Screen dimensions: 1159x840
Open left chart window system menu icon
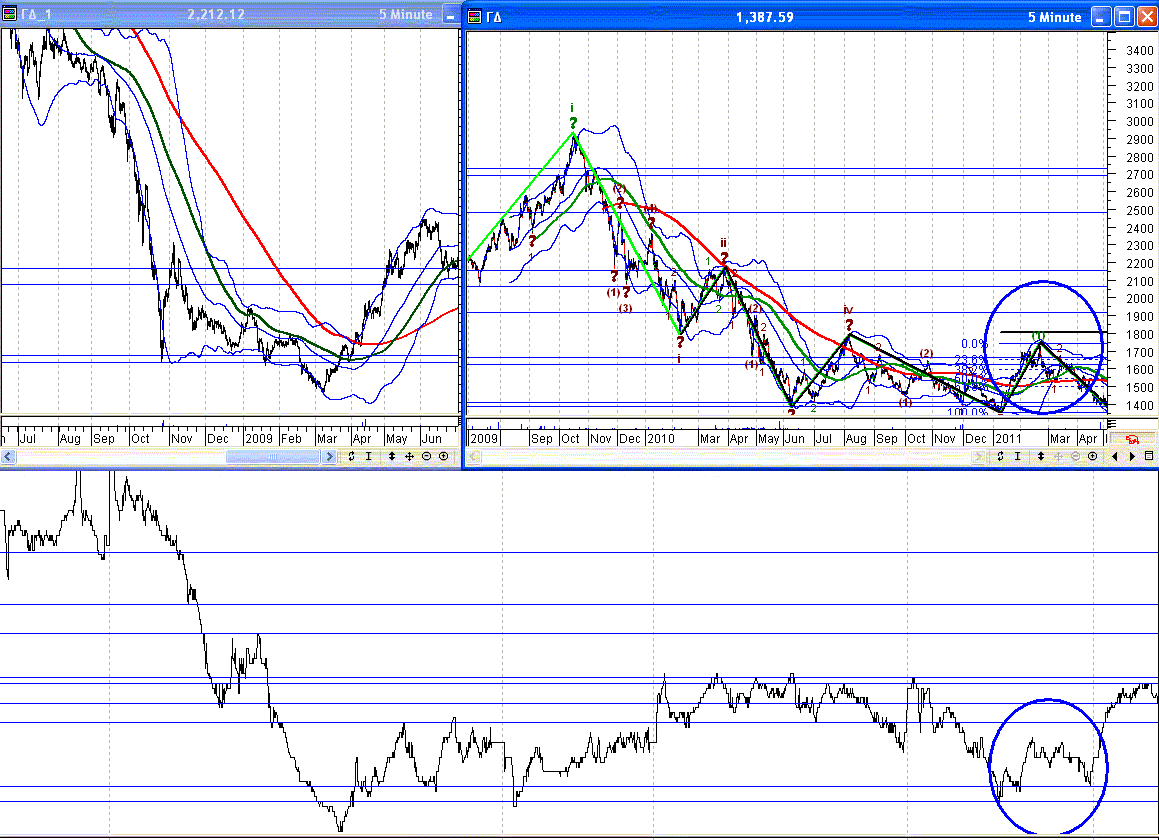click(9, 15)
